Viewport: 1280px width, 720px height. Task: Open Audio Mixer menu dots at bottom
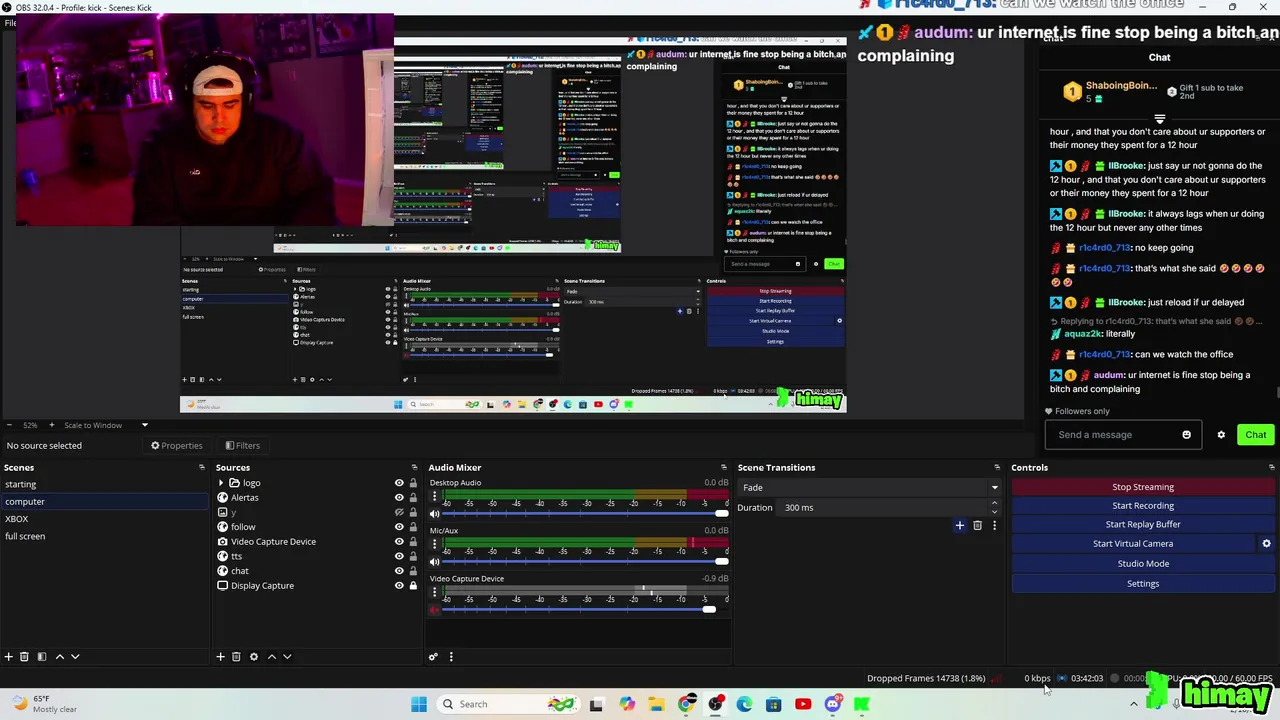(x=451, y=657)
